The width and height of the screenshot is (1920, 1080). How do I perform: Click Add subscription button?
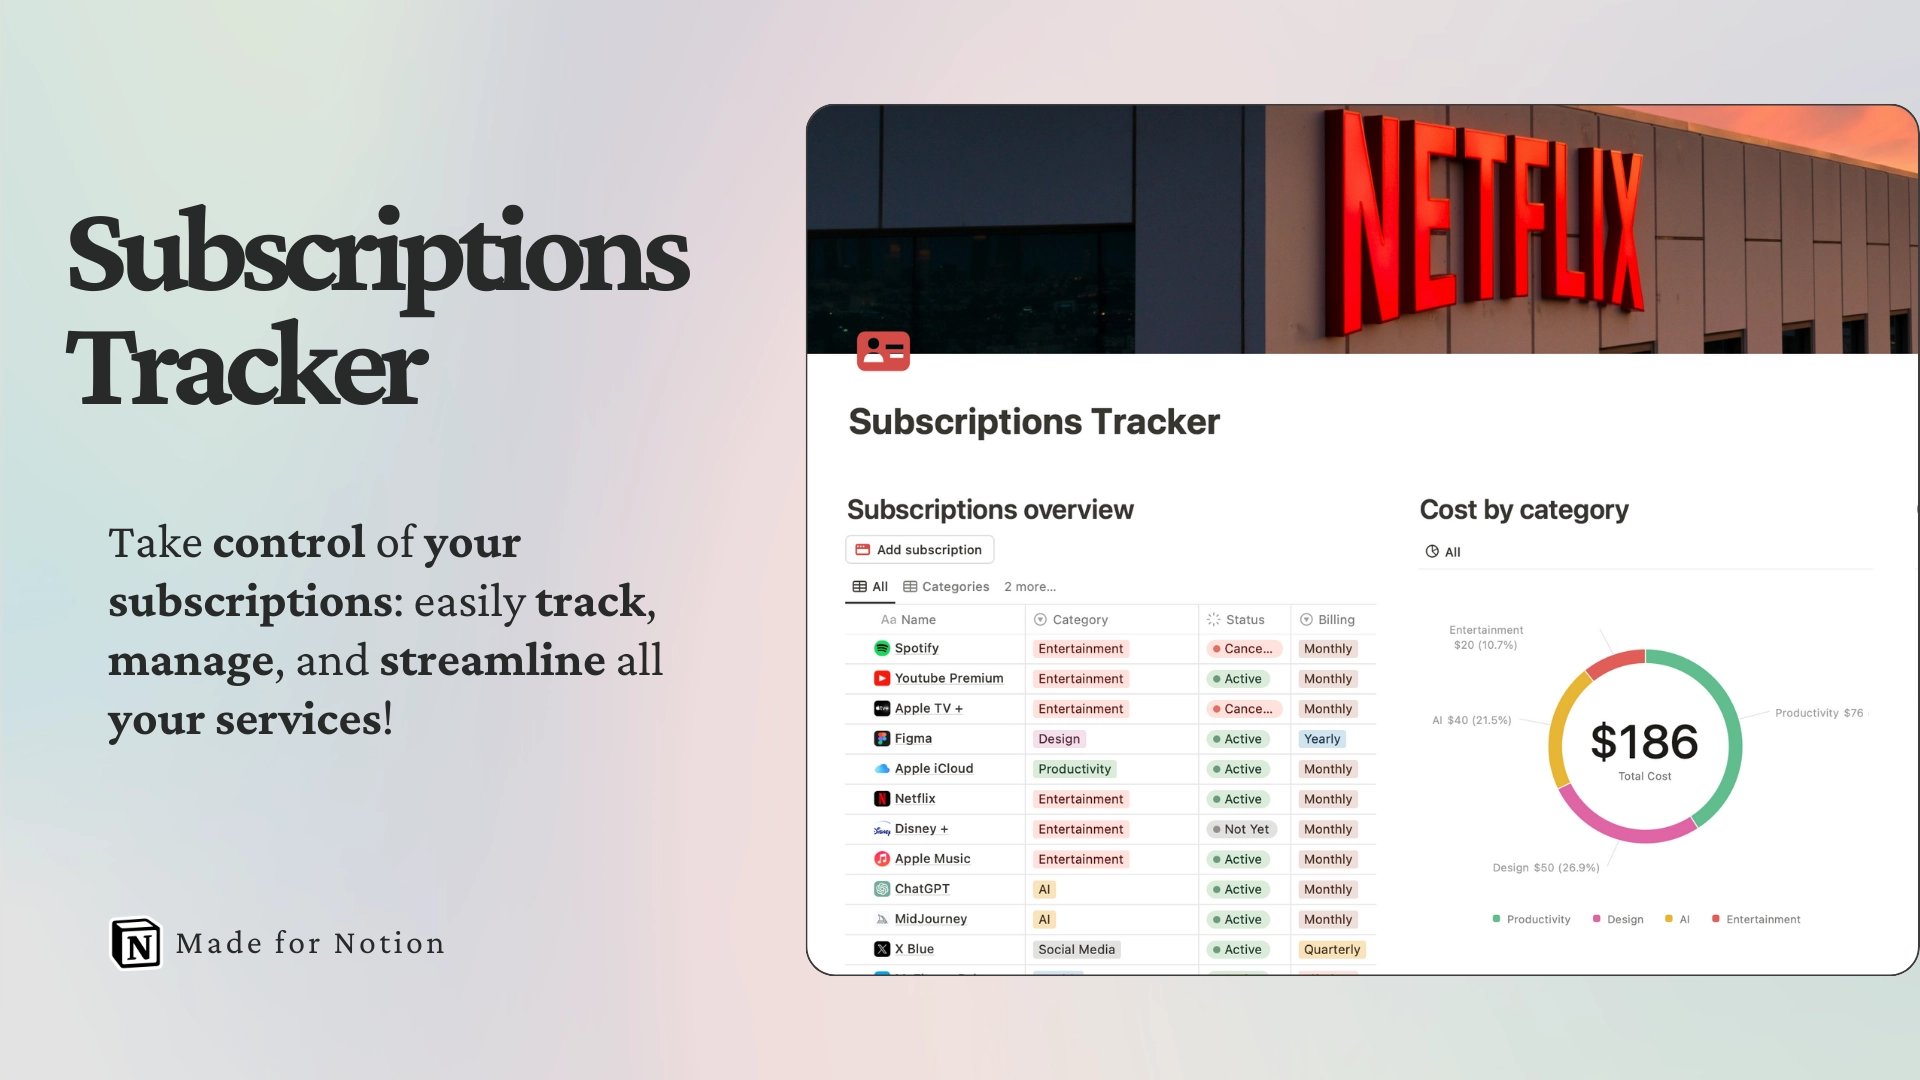click(x=919, y=549)
